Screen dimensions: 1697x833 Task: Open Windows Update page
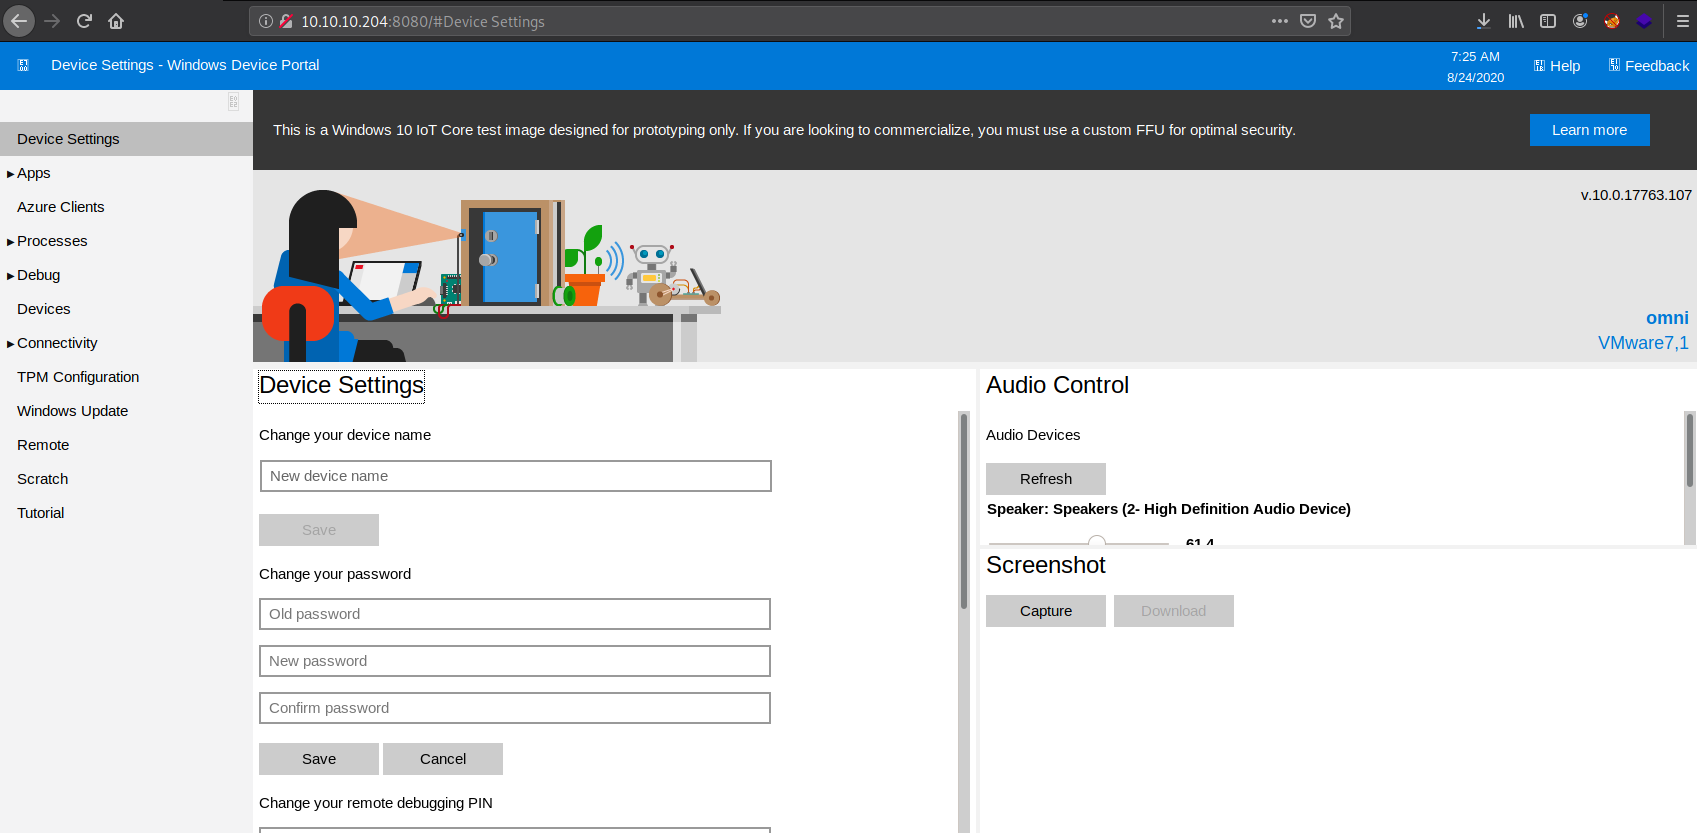(72, 411)
